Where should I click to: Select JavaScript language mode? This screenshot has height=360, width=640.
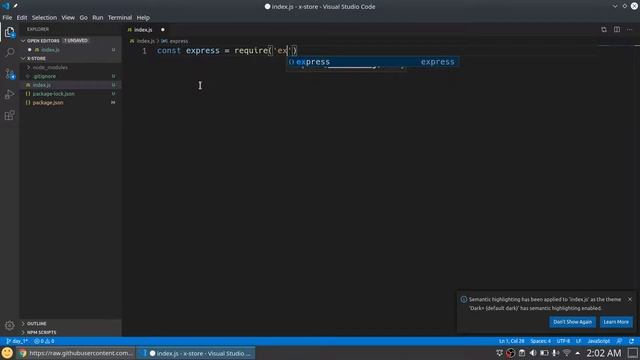599,341
